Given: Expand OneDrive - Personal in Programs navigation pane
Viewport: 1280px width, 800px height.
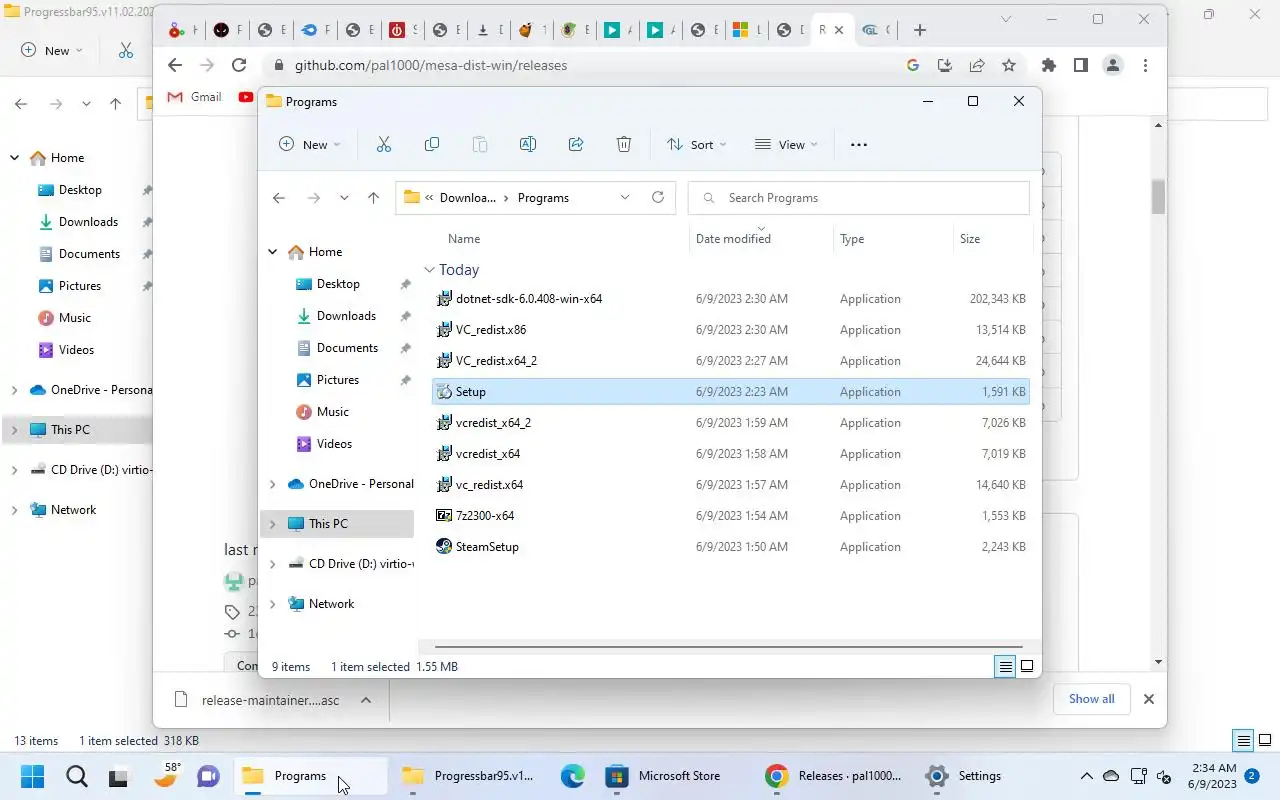Looking at the screenshot, I should click(272, 484).
